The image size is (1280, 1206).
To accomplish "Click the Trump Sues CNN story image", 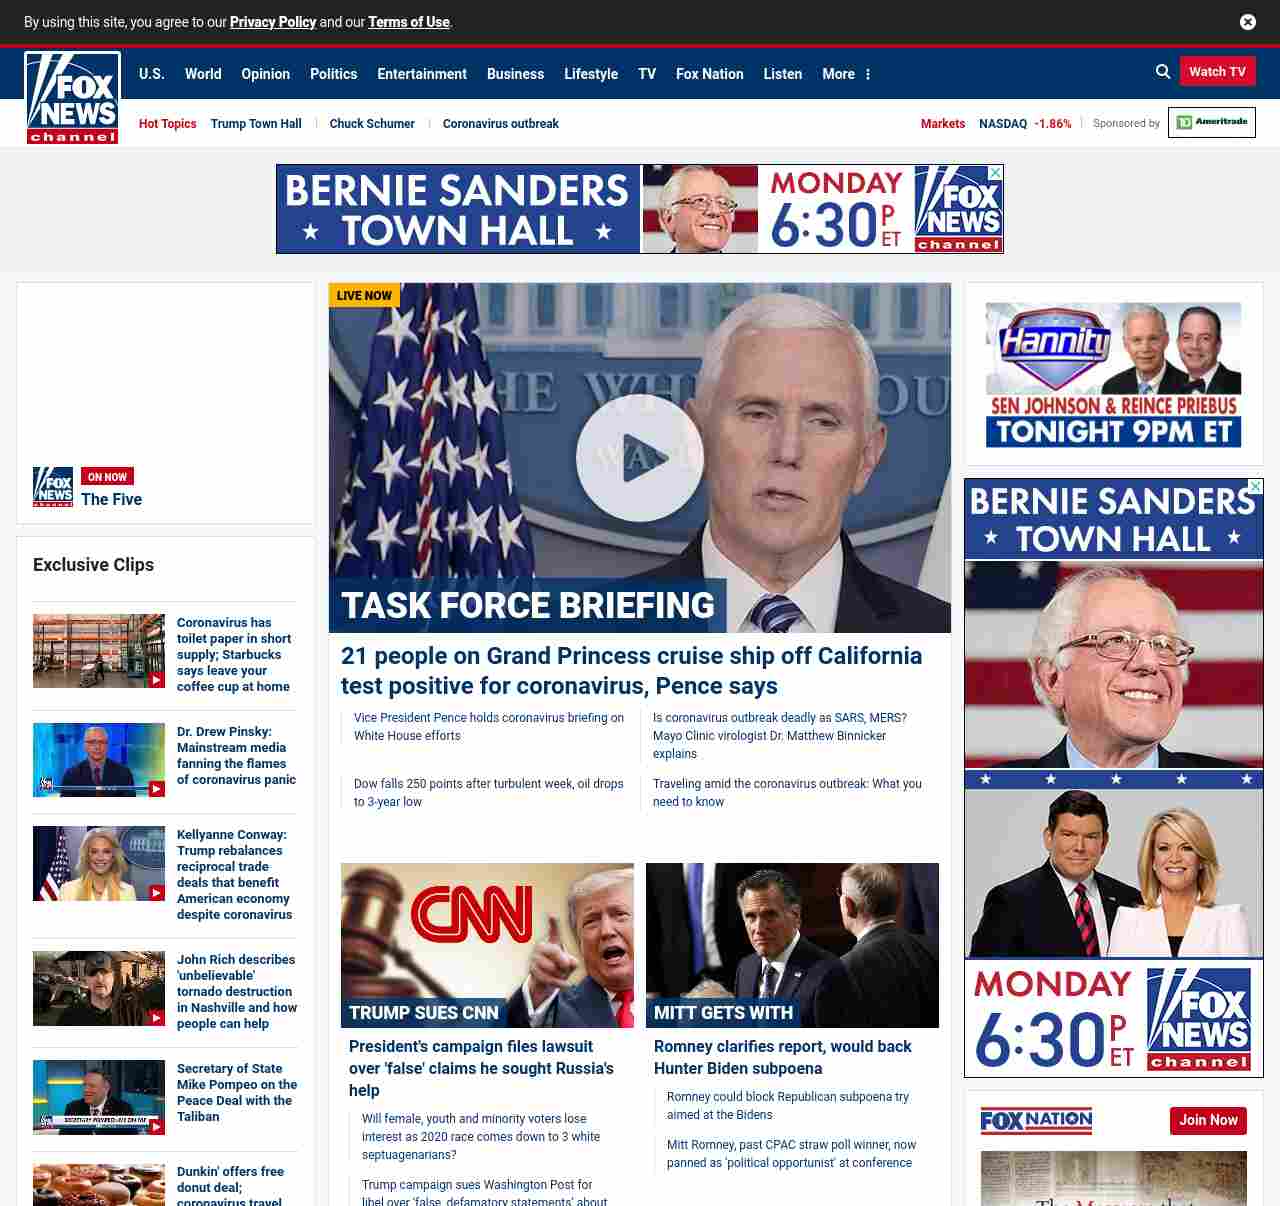I will 487,945.
